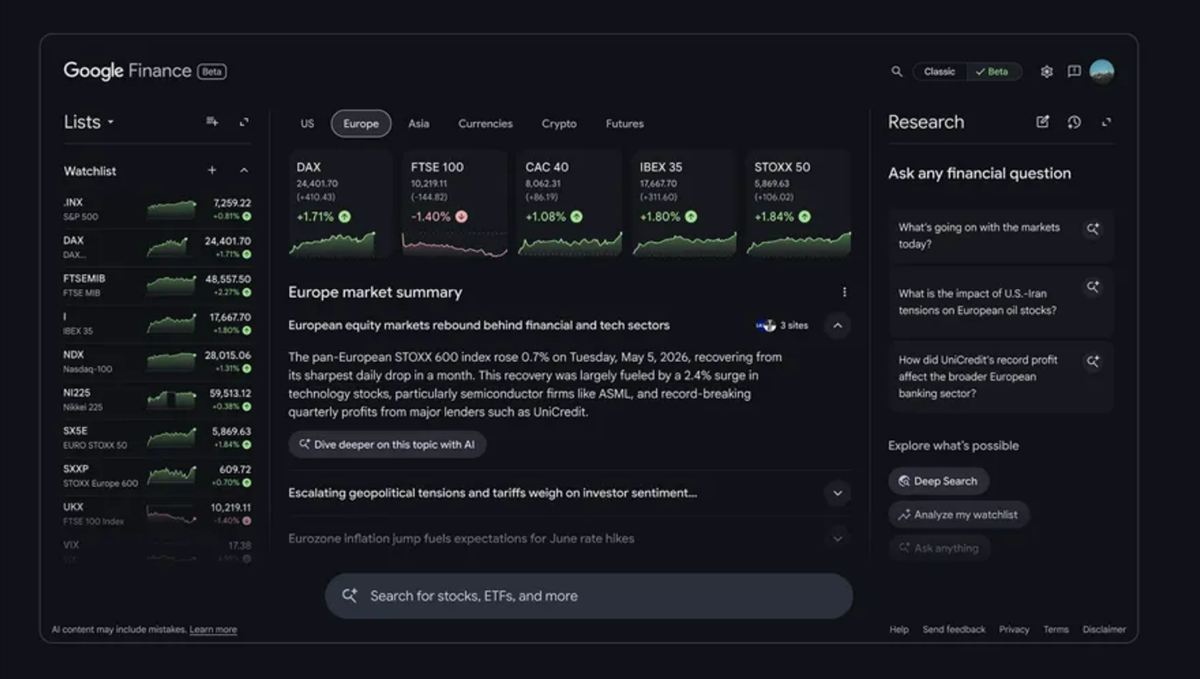The width and height of the screenshot is (1200, 679).
Task: Select NDX Nasdaq-100 watchlist row
Action: [157, 361]
